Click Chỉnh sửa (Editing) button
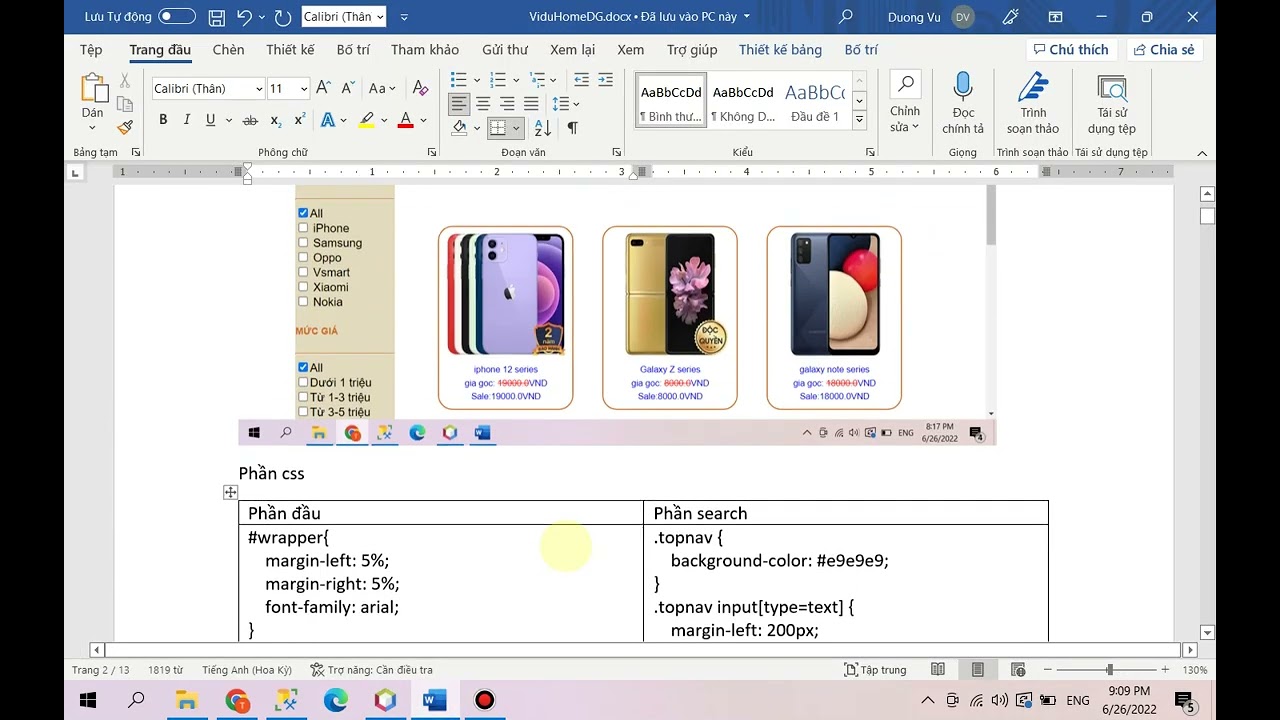 pos(905,103)
